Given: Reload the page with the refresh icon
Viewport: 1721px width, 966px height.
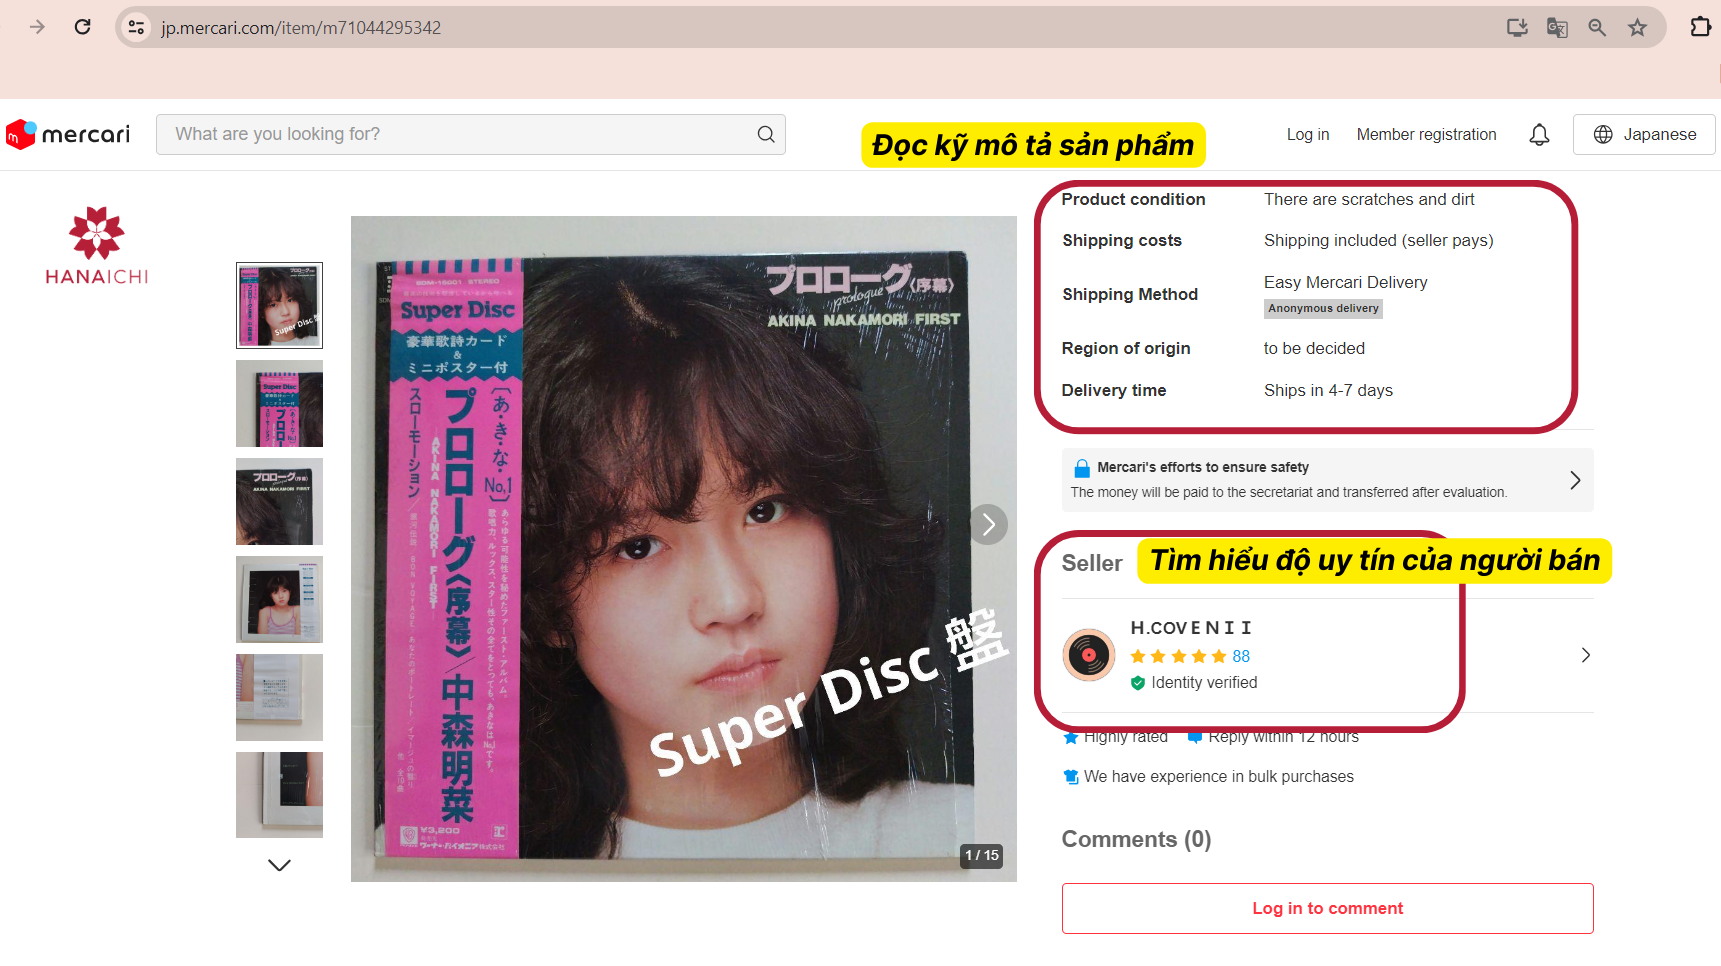Looking at the screenshot, I should 83,27.
